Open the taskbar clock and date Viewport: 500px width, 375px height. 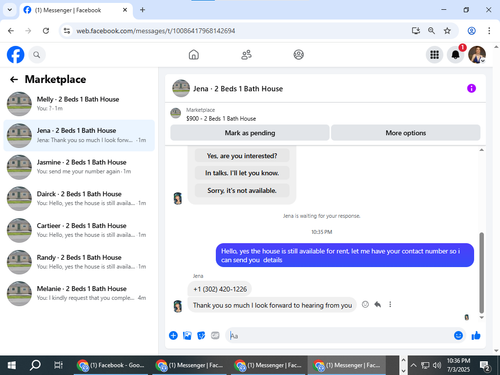click(x=458, y=365)
